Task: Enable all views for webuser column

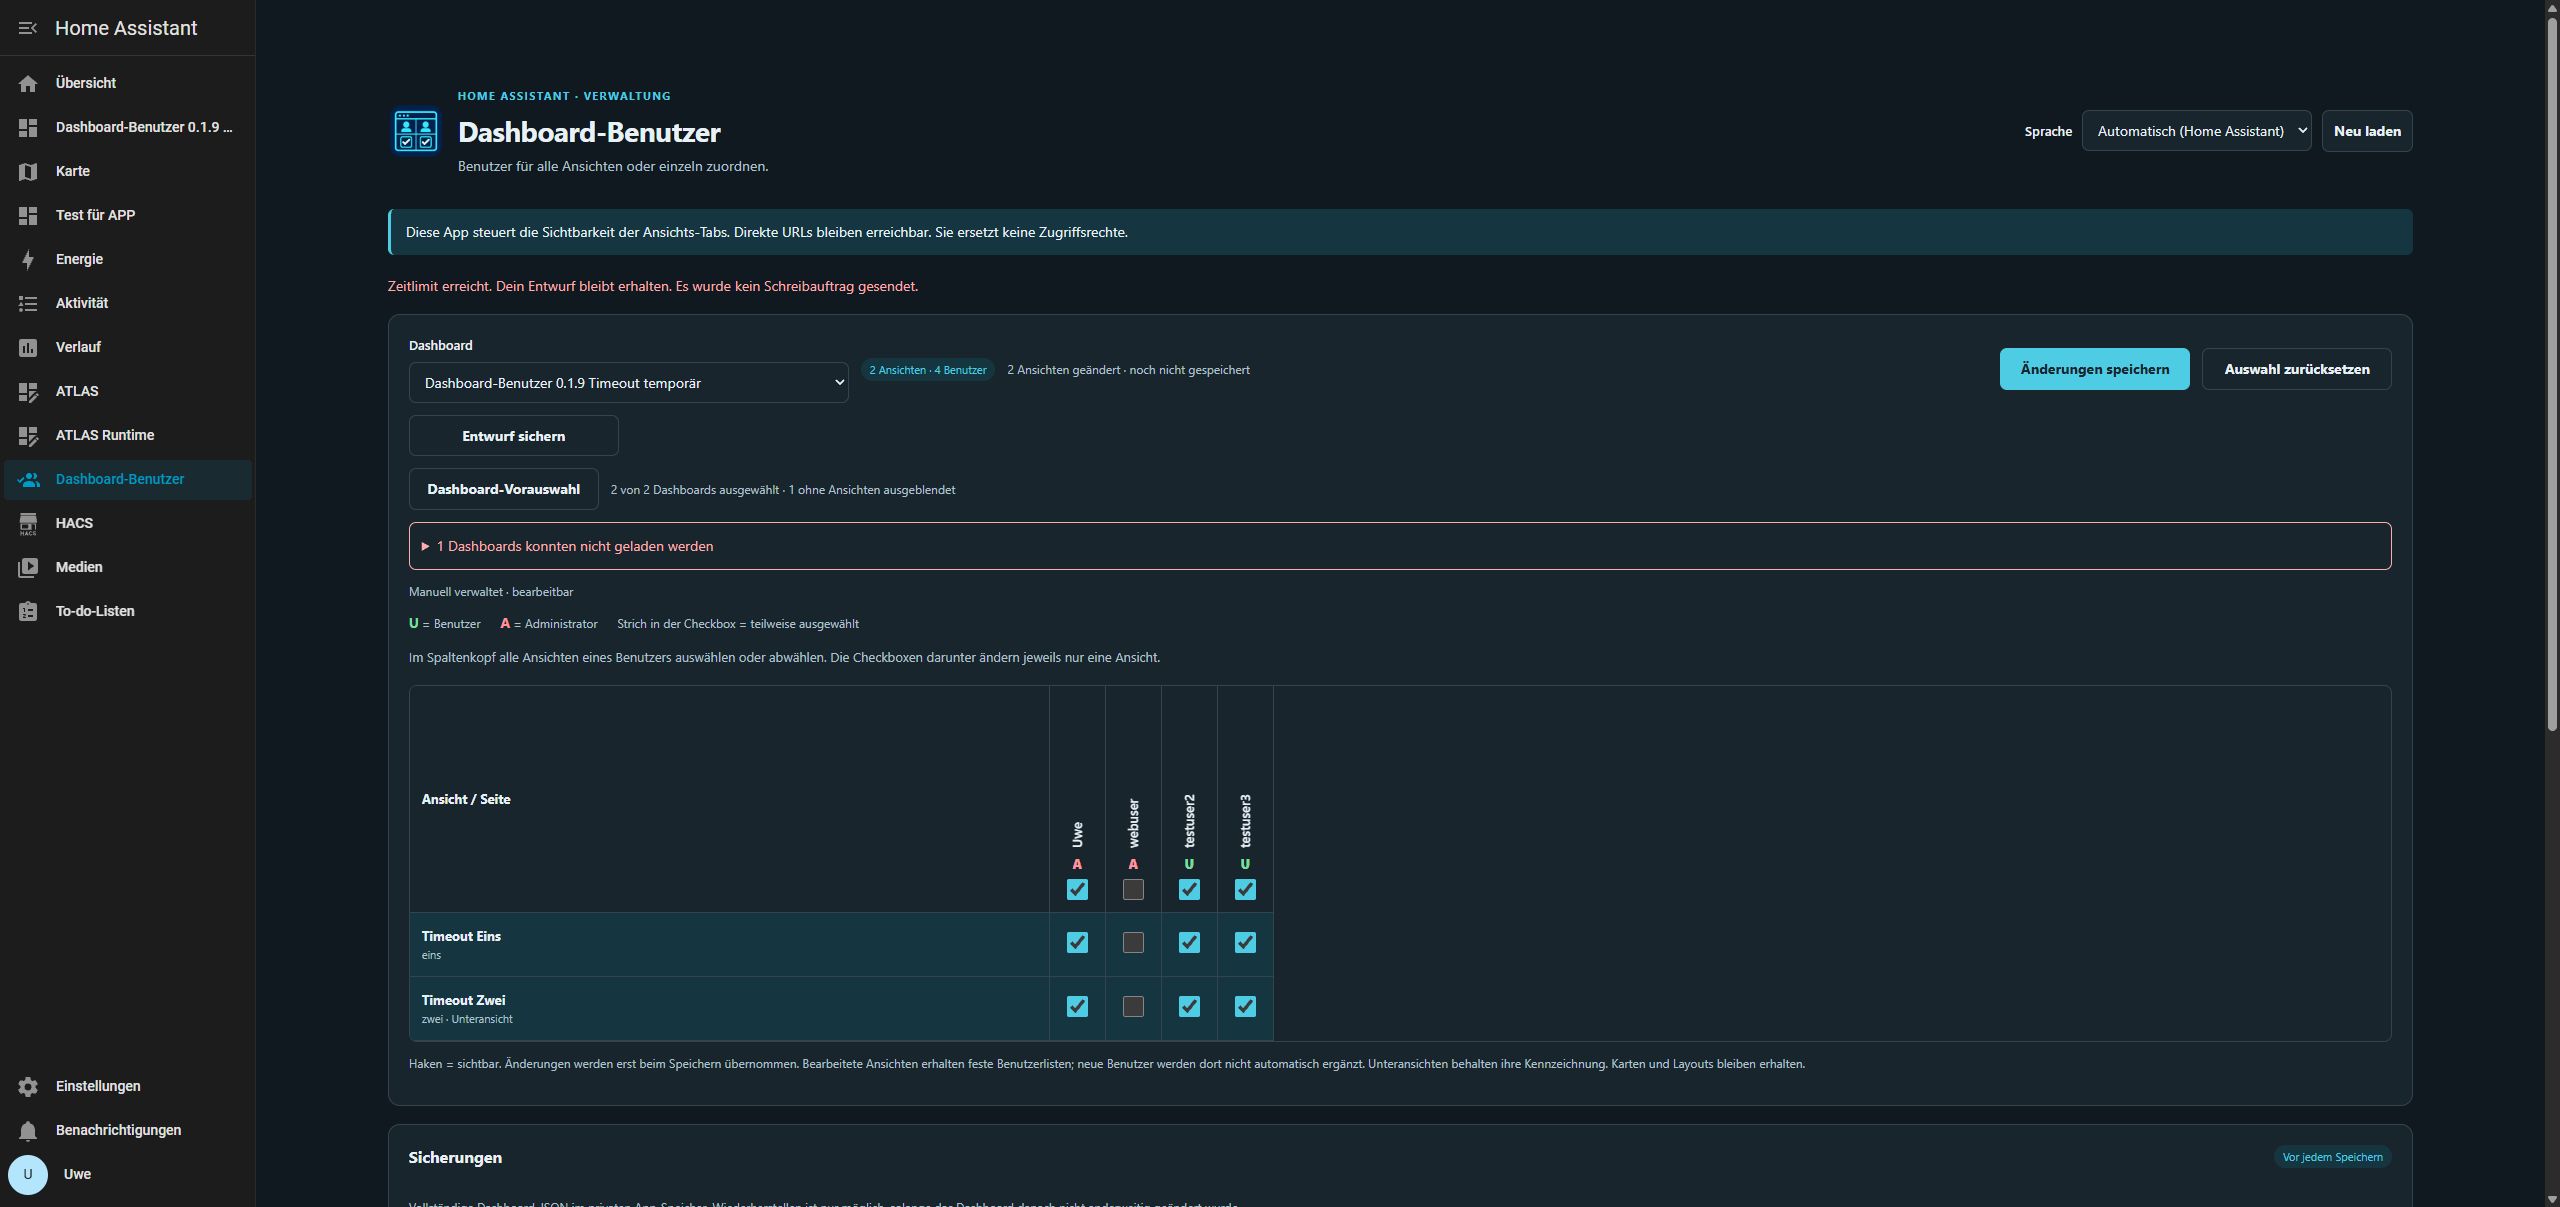Action: click(x=1133, y=889)
